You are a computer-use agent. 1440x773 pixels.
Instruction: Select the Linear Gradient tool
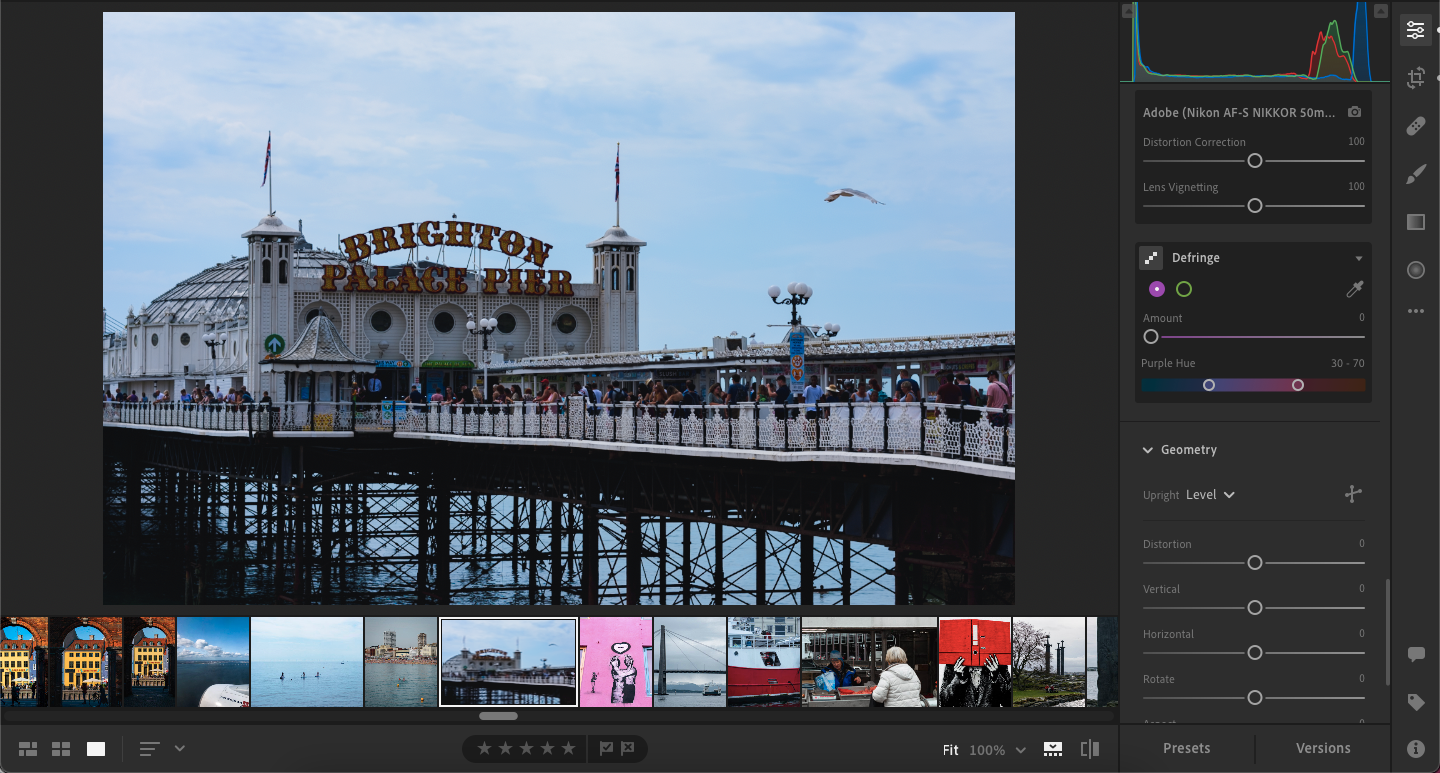(1415, 222)
